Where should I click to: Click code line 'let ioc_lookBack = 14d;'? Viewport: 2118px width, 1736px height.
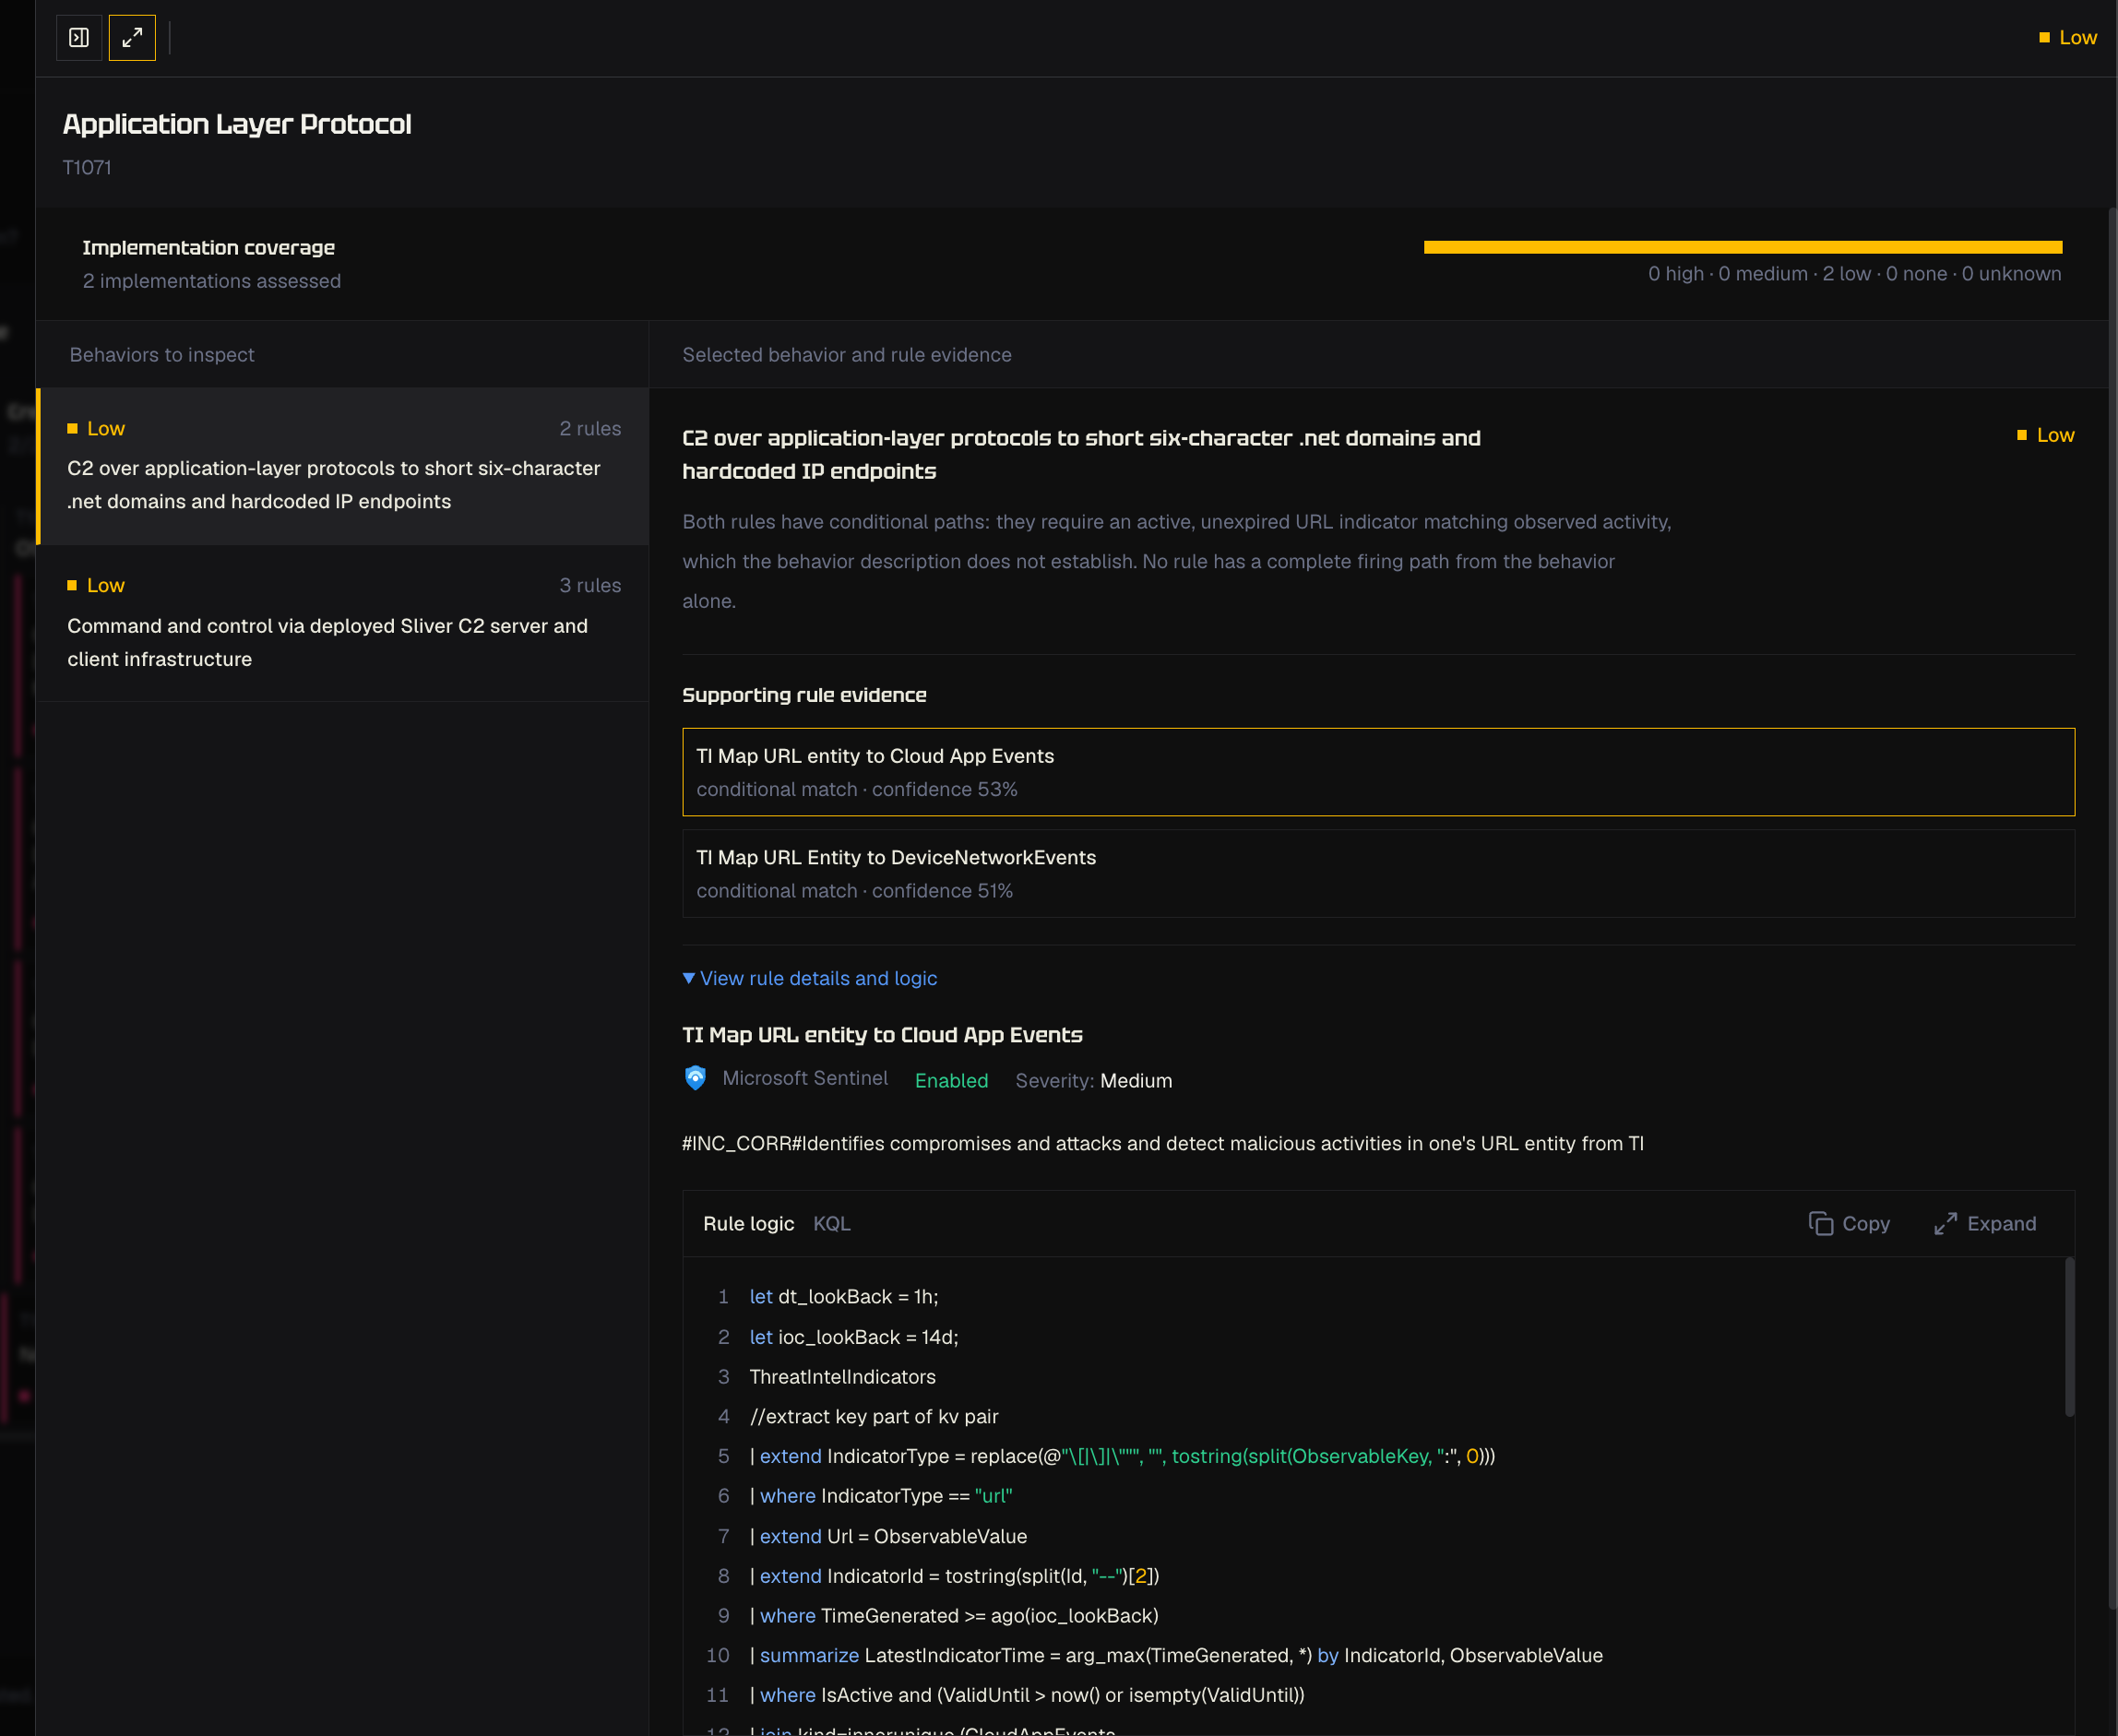854,1337
